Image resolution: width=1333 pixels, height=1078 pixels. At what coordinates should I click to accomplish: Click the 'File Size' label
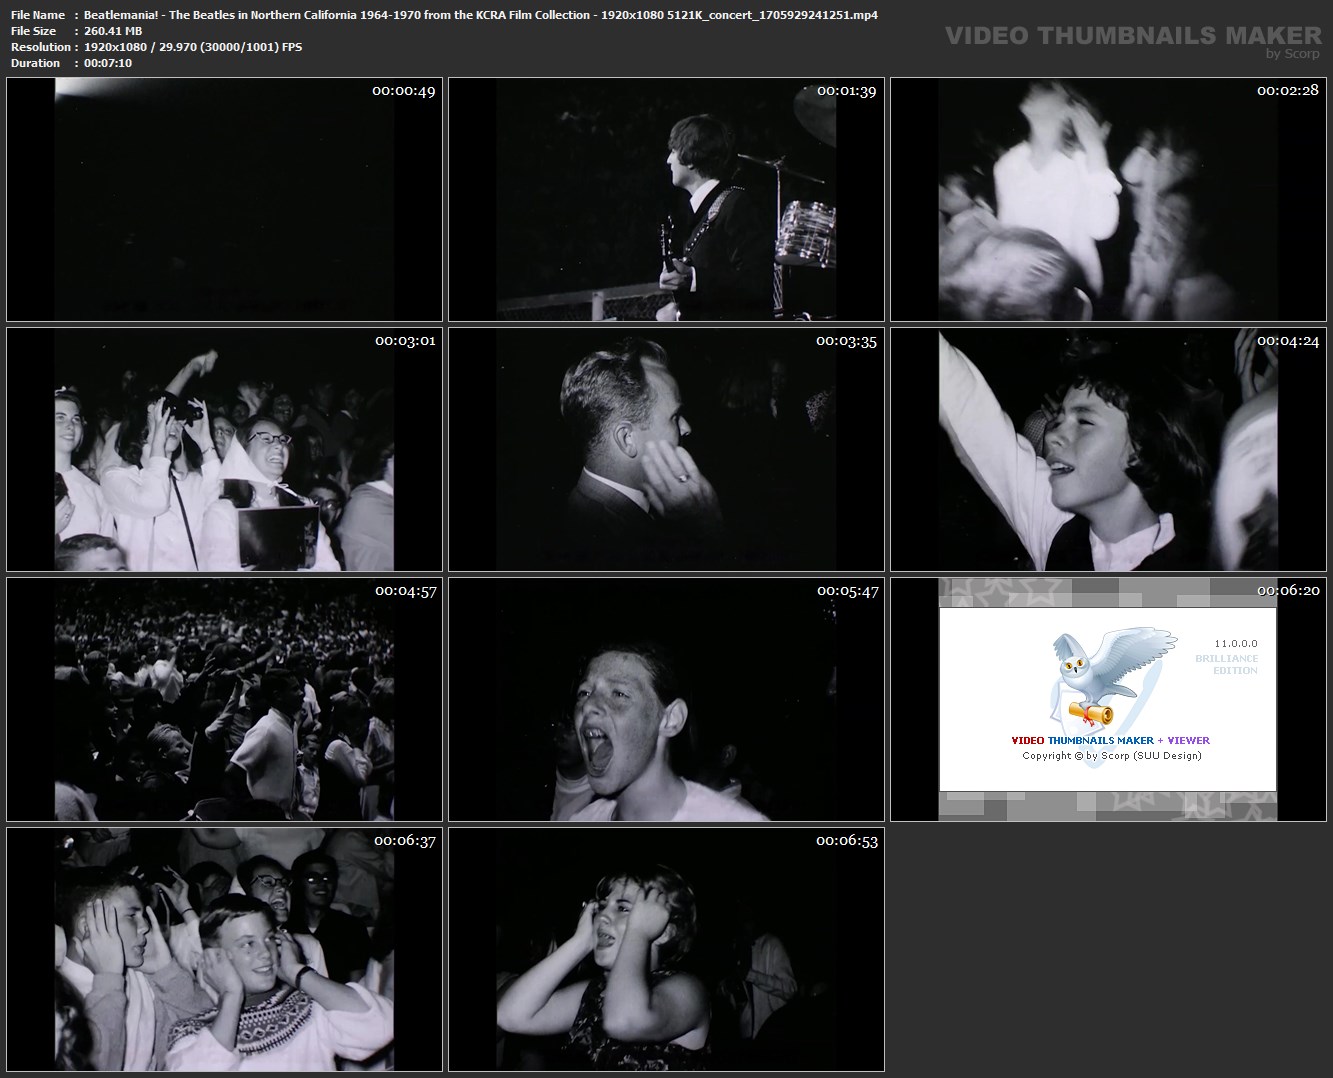(34, 31)
